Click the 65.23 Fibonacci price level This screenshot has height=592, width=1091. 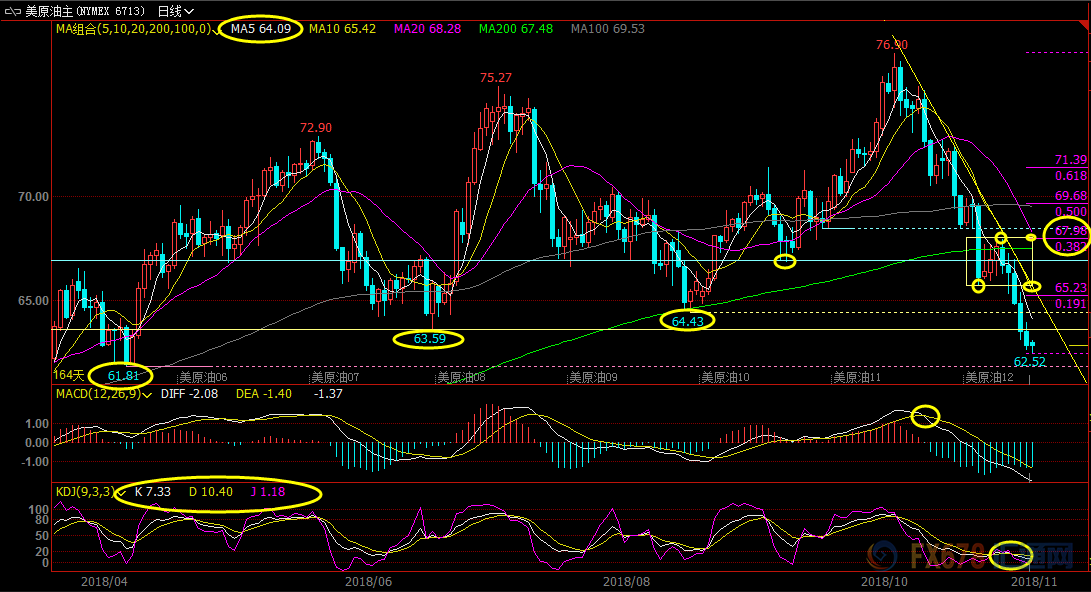[1071, 288]
